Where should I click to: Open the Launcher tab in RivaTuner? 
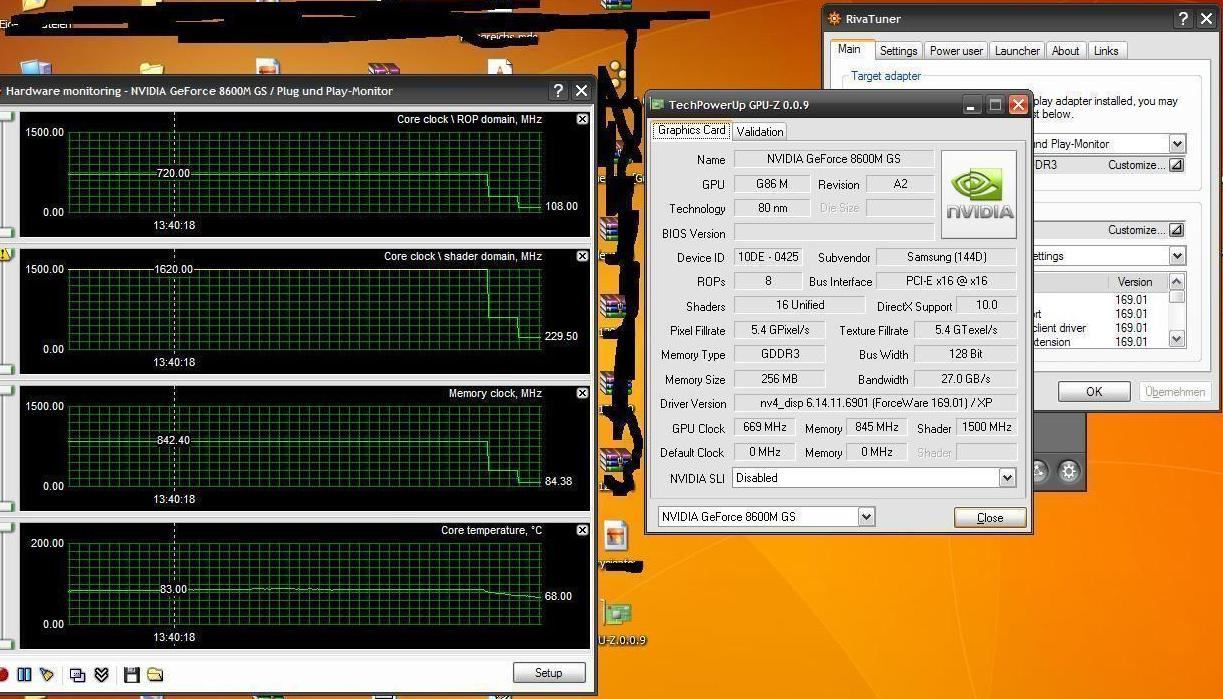1017,51
